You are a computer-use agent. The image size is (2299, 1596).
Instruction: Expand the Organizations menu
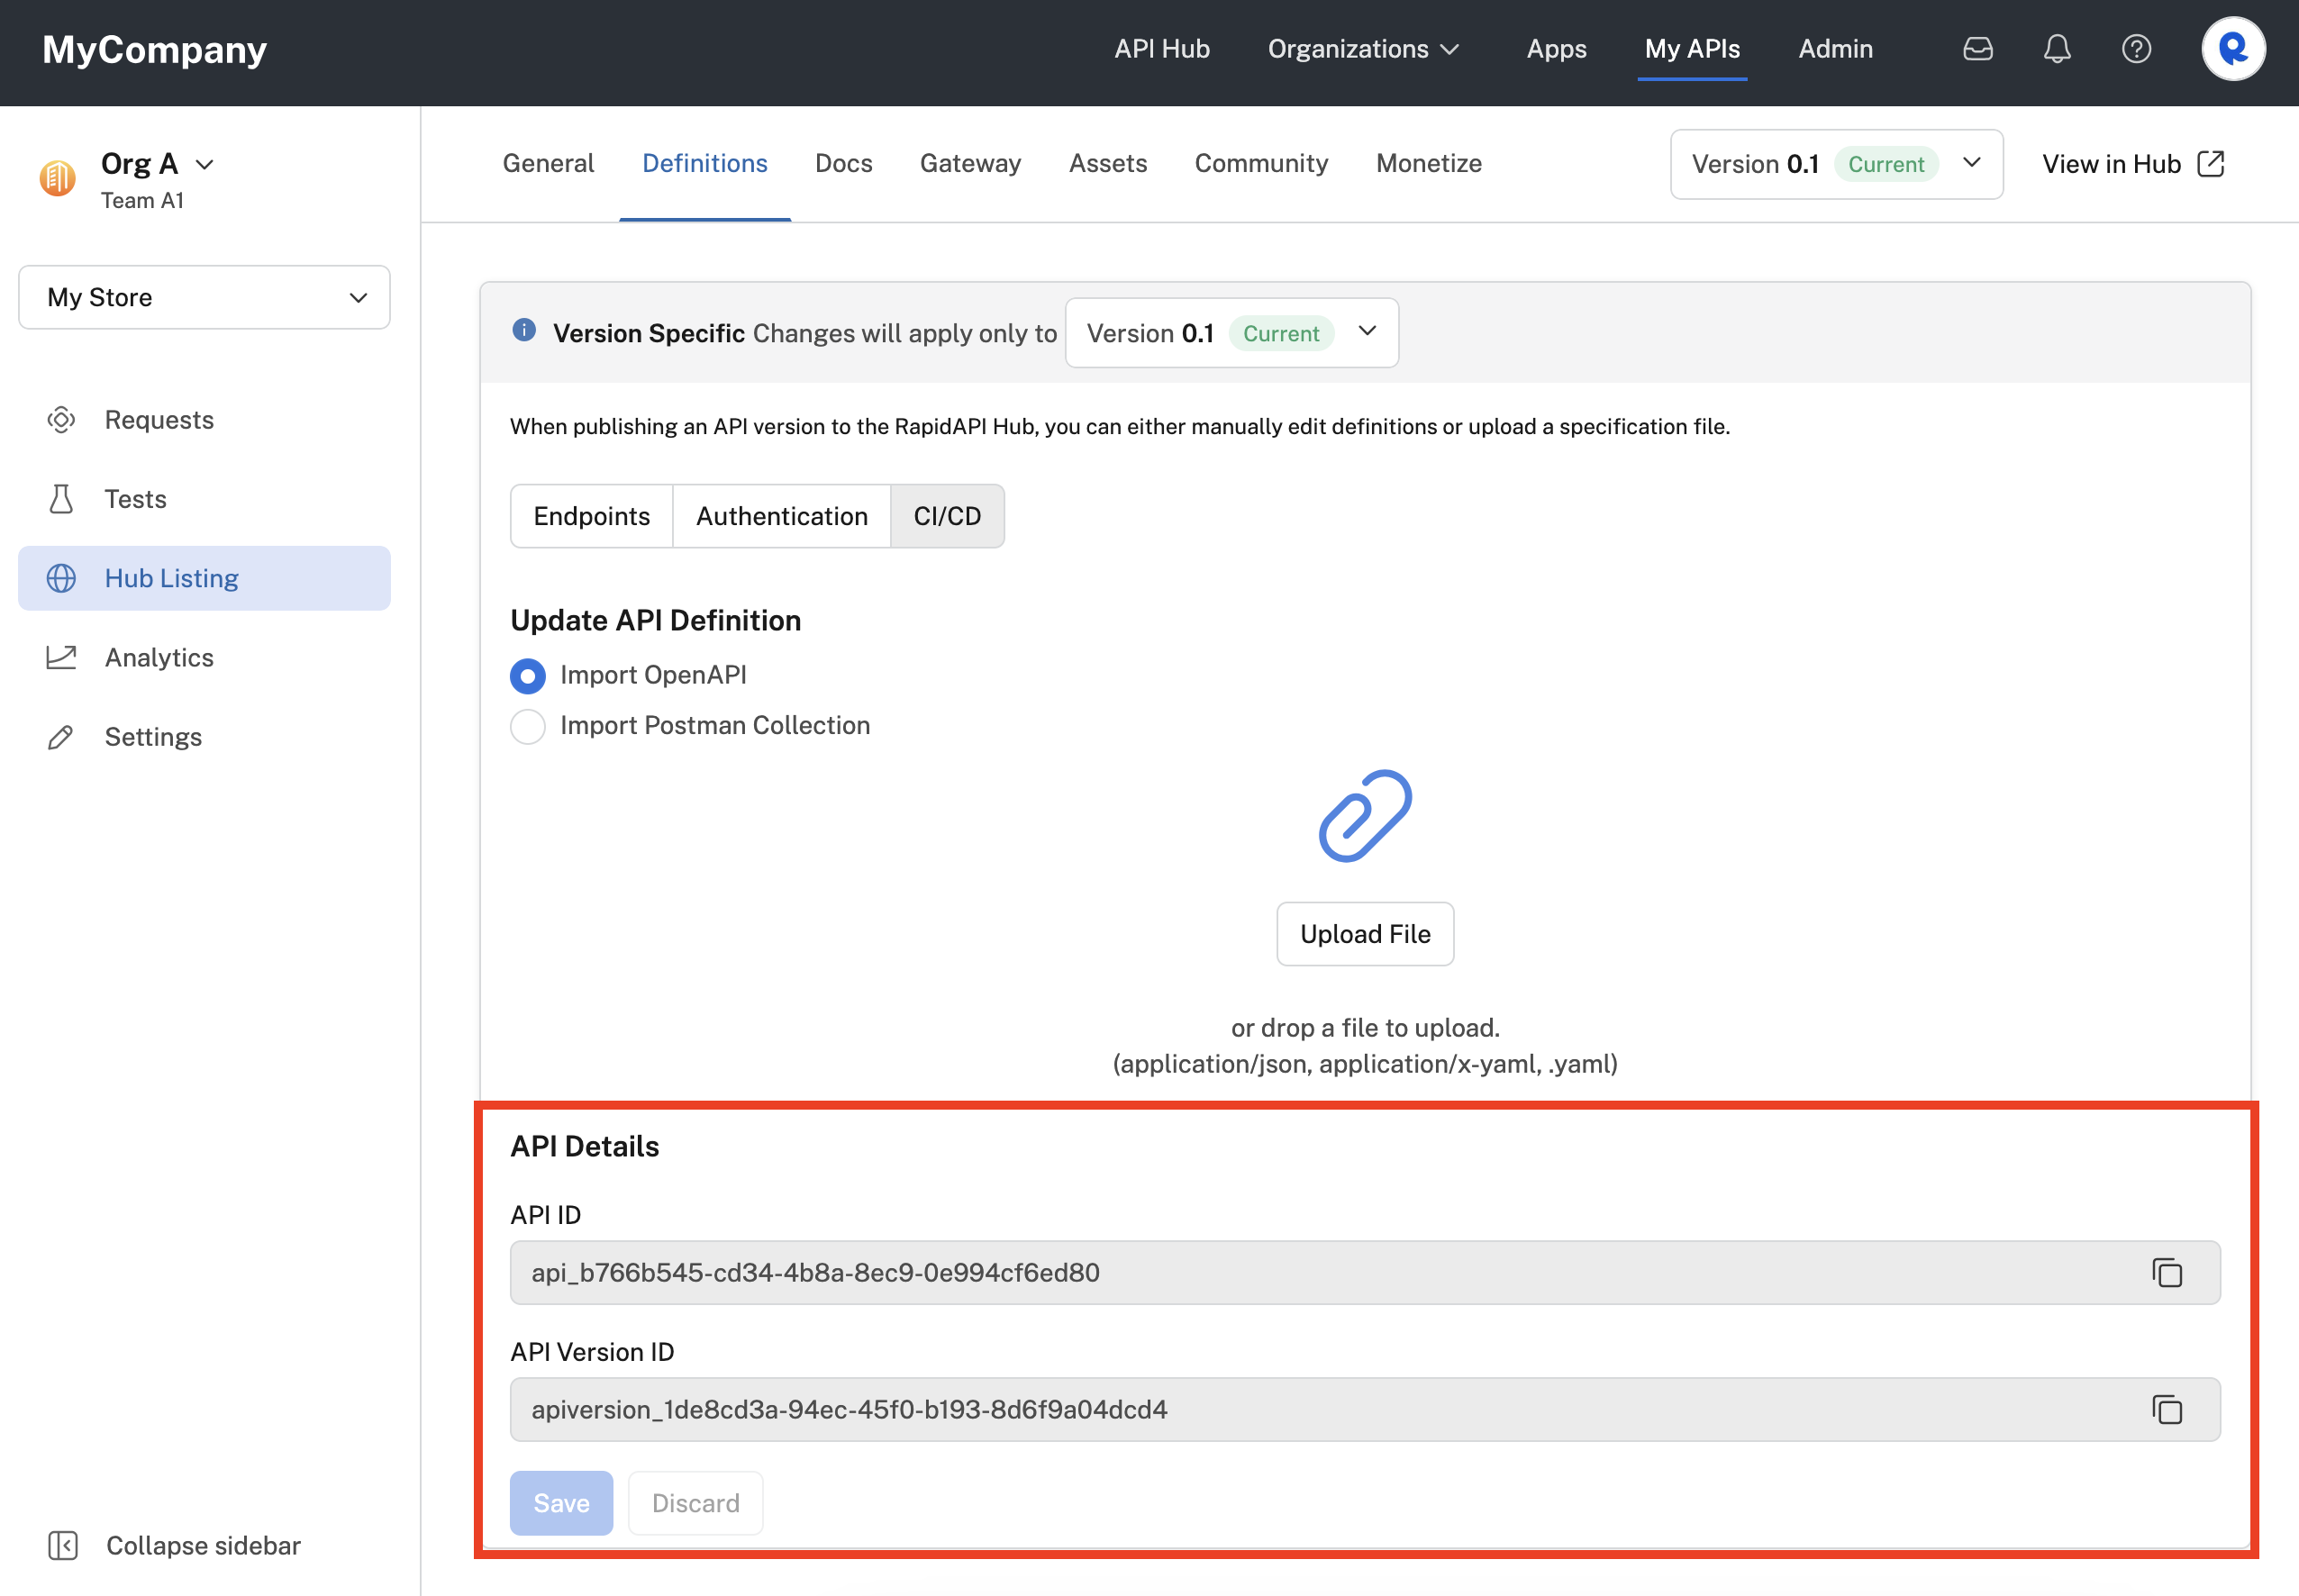point(1364,49)
